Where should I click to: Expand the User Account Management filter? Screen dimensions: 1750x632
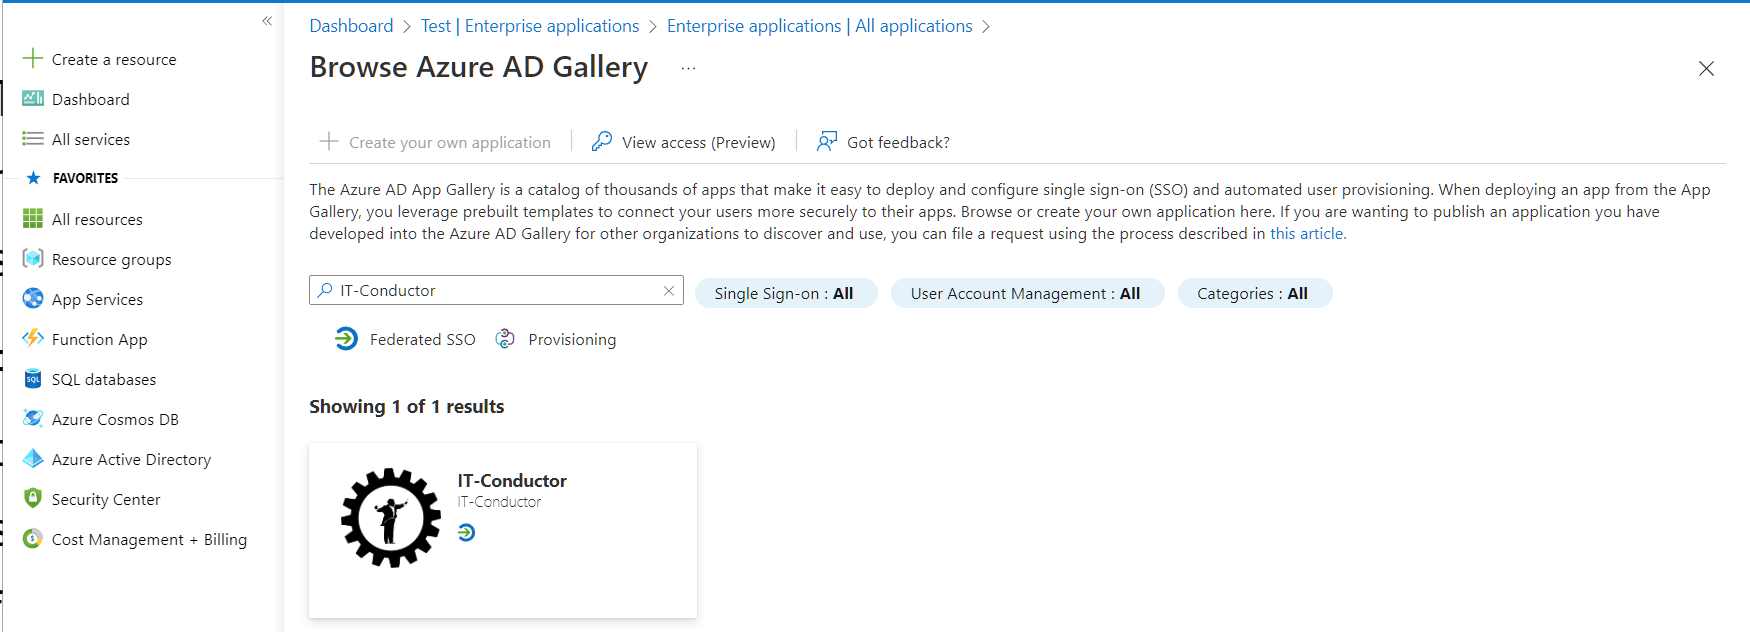point(1025,293)
